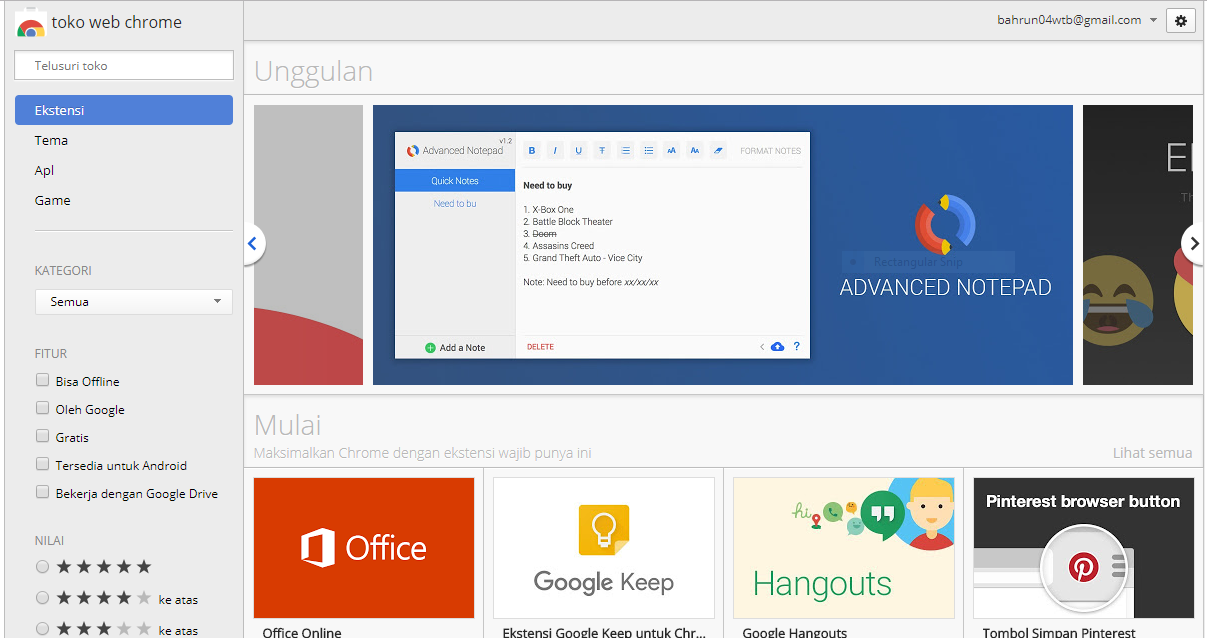The width and height of the screenshot is (1207, 638).
Task: Open the Office Online tile
Action: 364,548
